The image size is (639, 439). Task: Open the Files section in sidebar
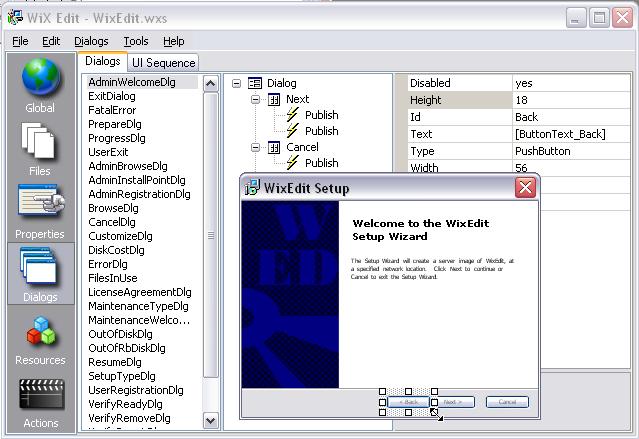point(40,150)
